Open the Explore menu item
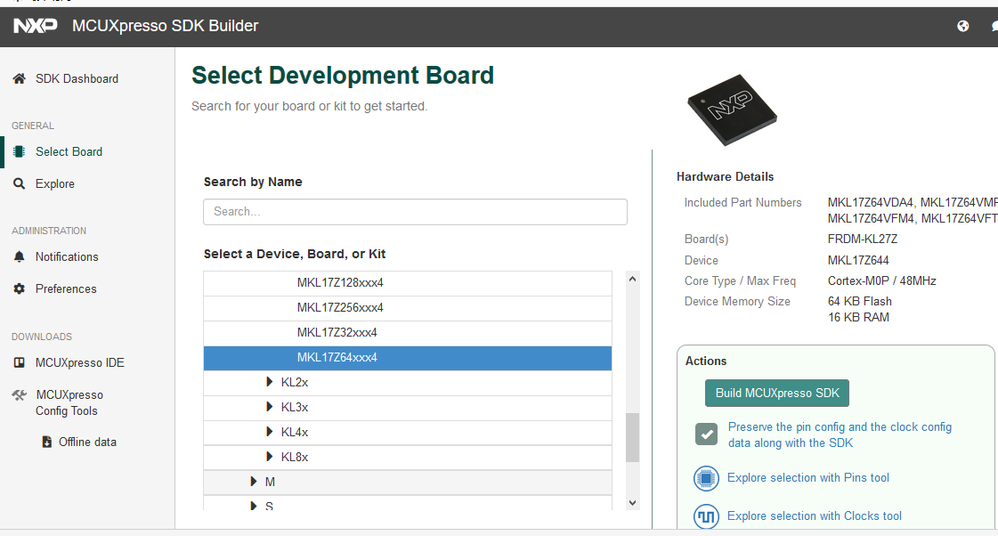 55,183
